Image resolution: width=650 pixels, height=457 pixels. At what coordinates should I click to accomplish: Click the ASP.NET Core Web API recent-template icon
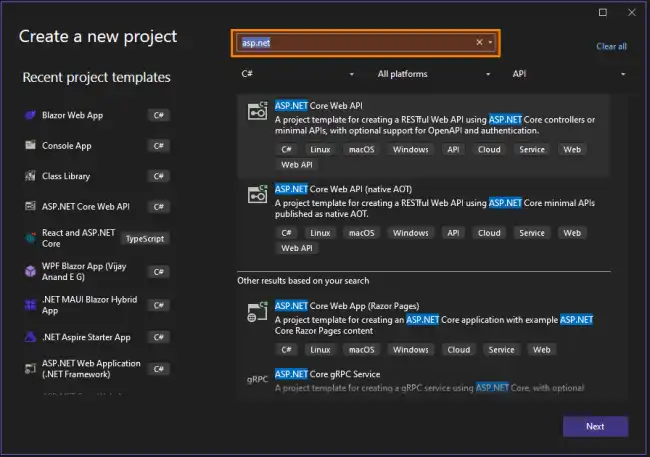[x=30, y=206]
